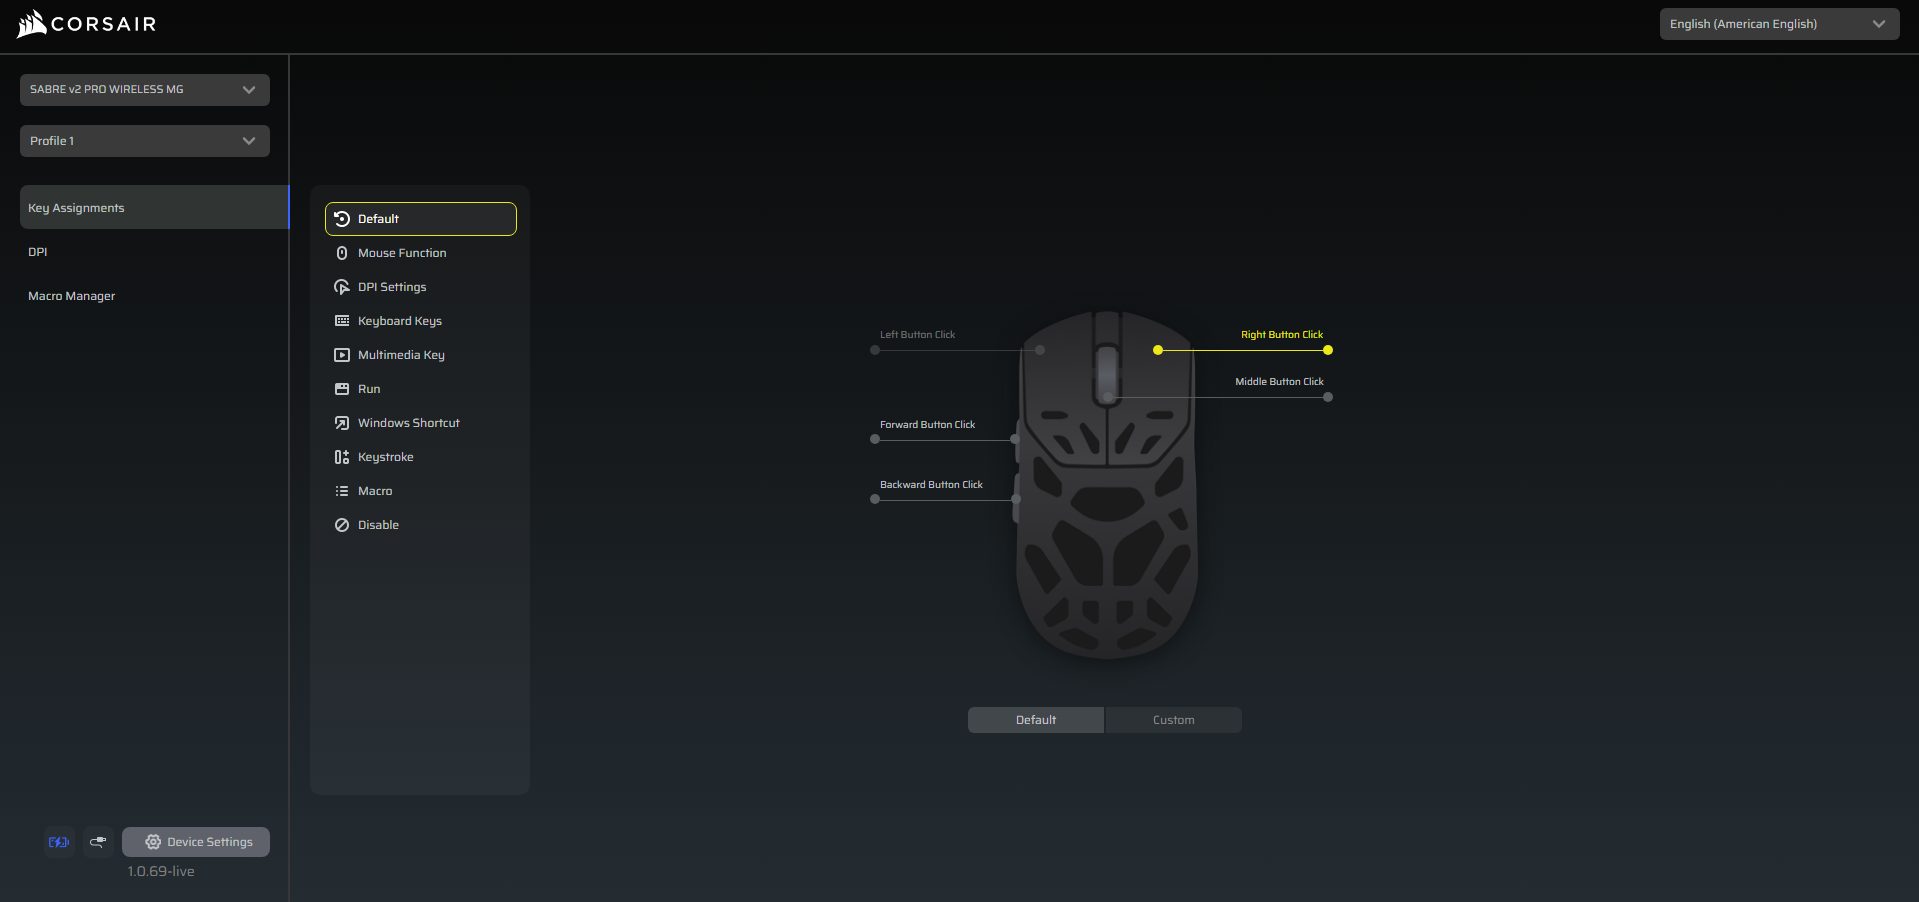Open the Profile 1 dropdown
Image resolution: width=1919 pixels, height=902 pixels.
pyautogui.click(x=144, y=141)
